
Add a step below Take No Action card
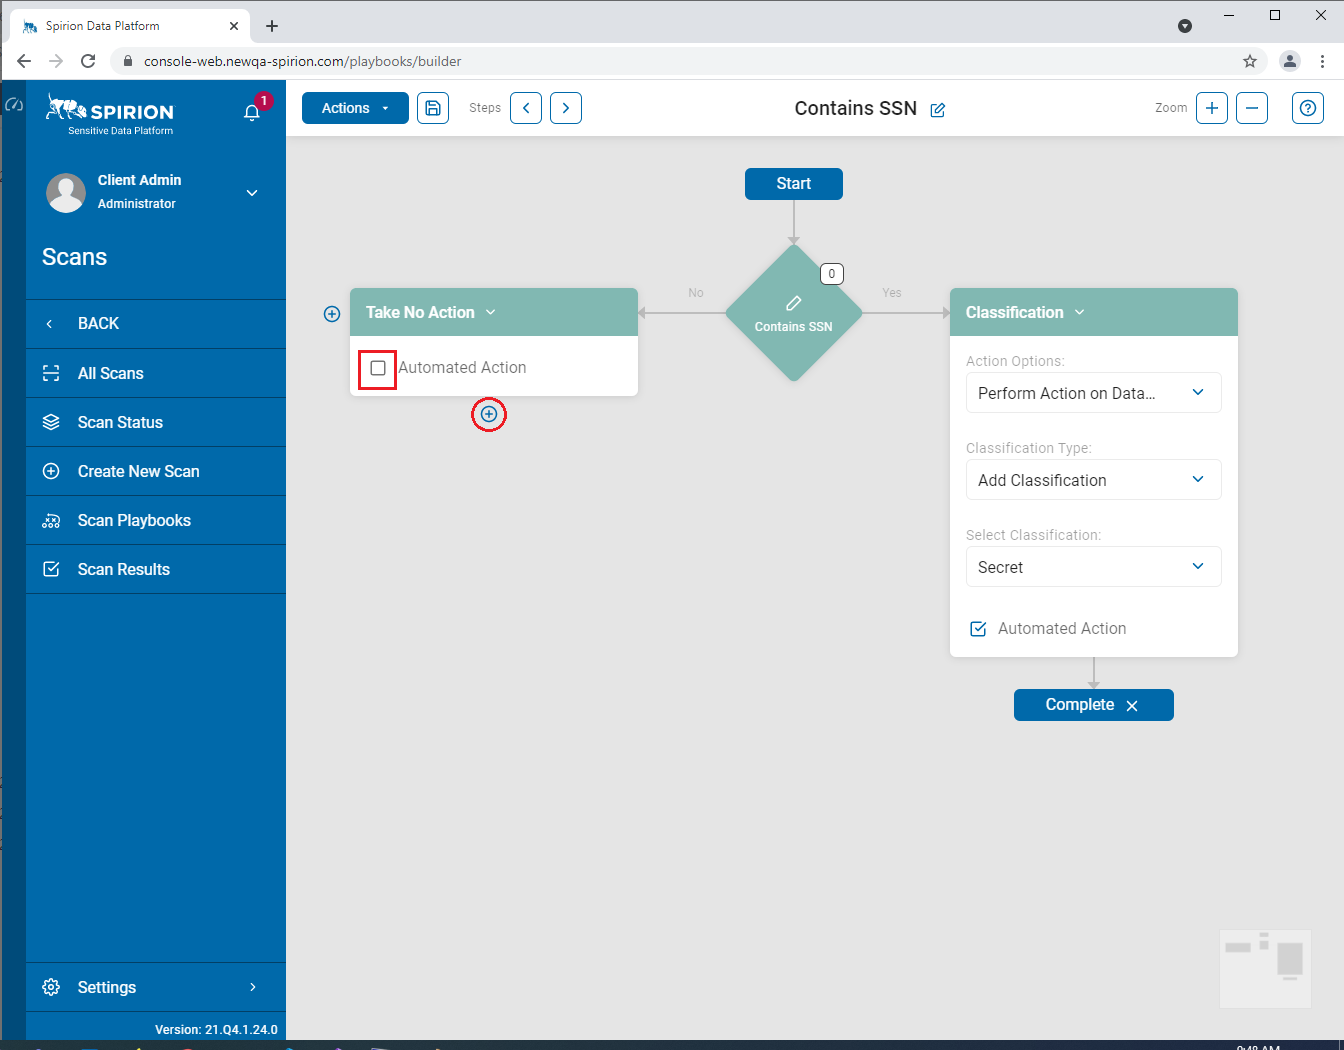pyautogui.click(x=489, y=414)
